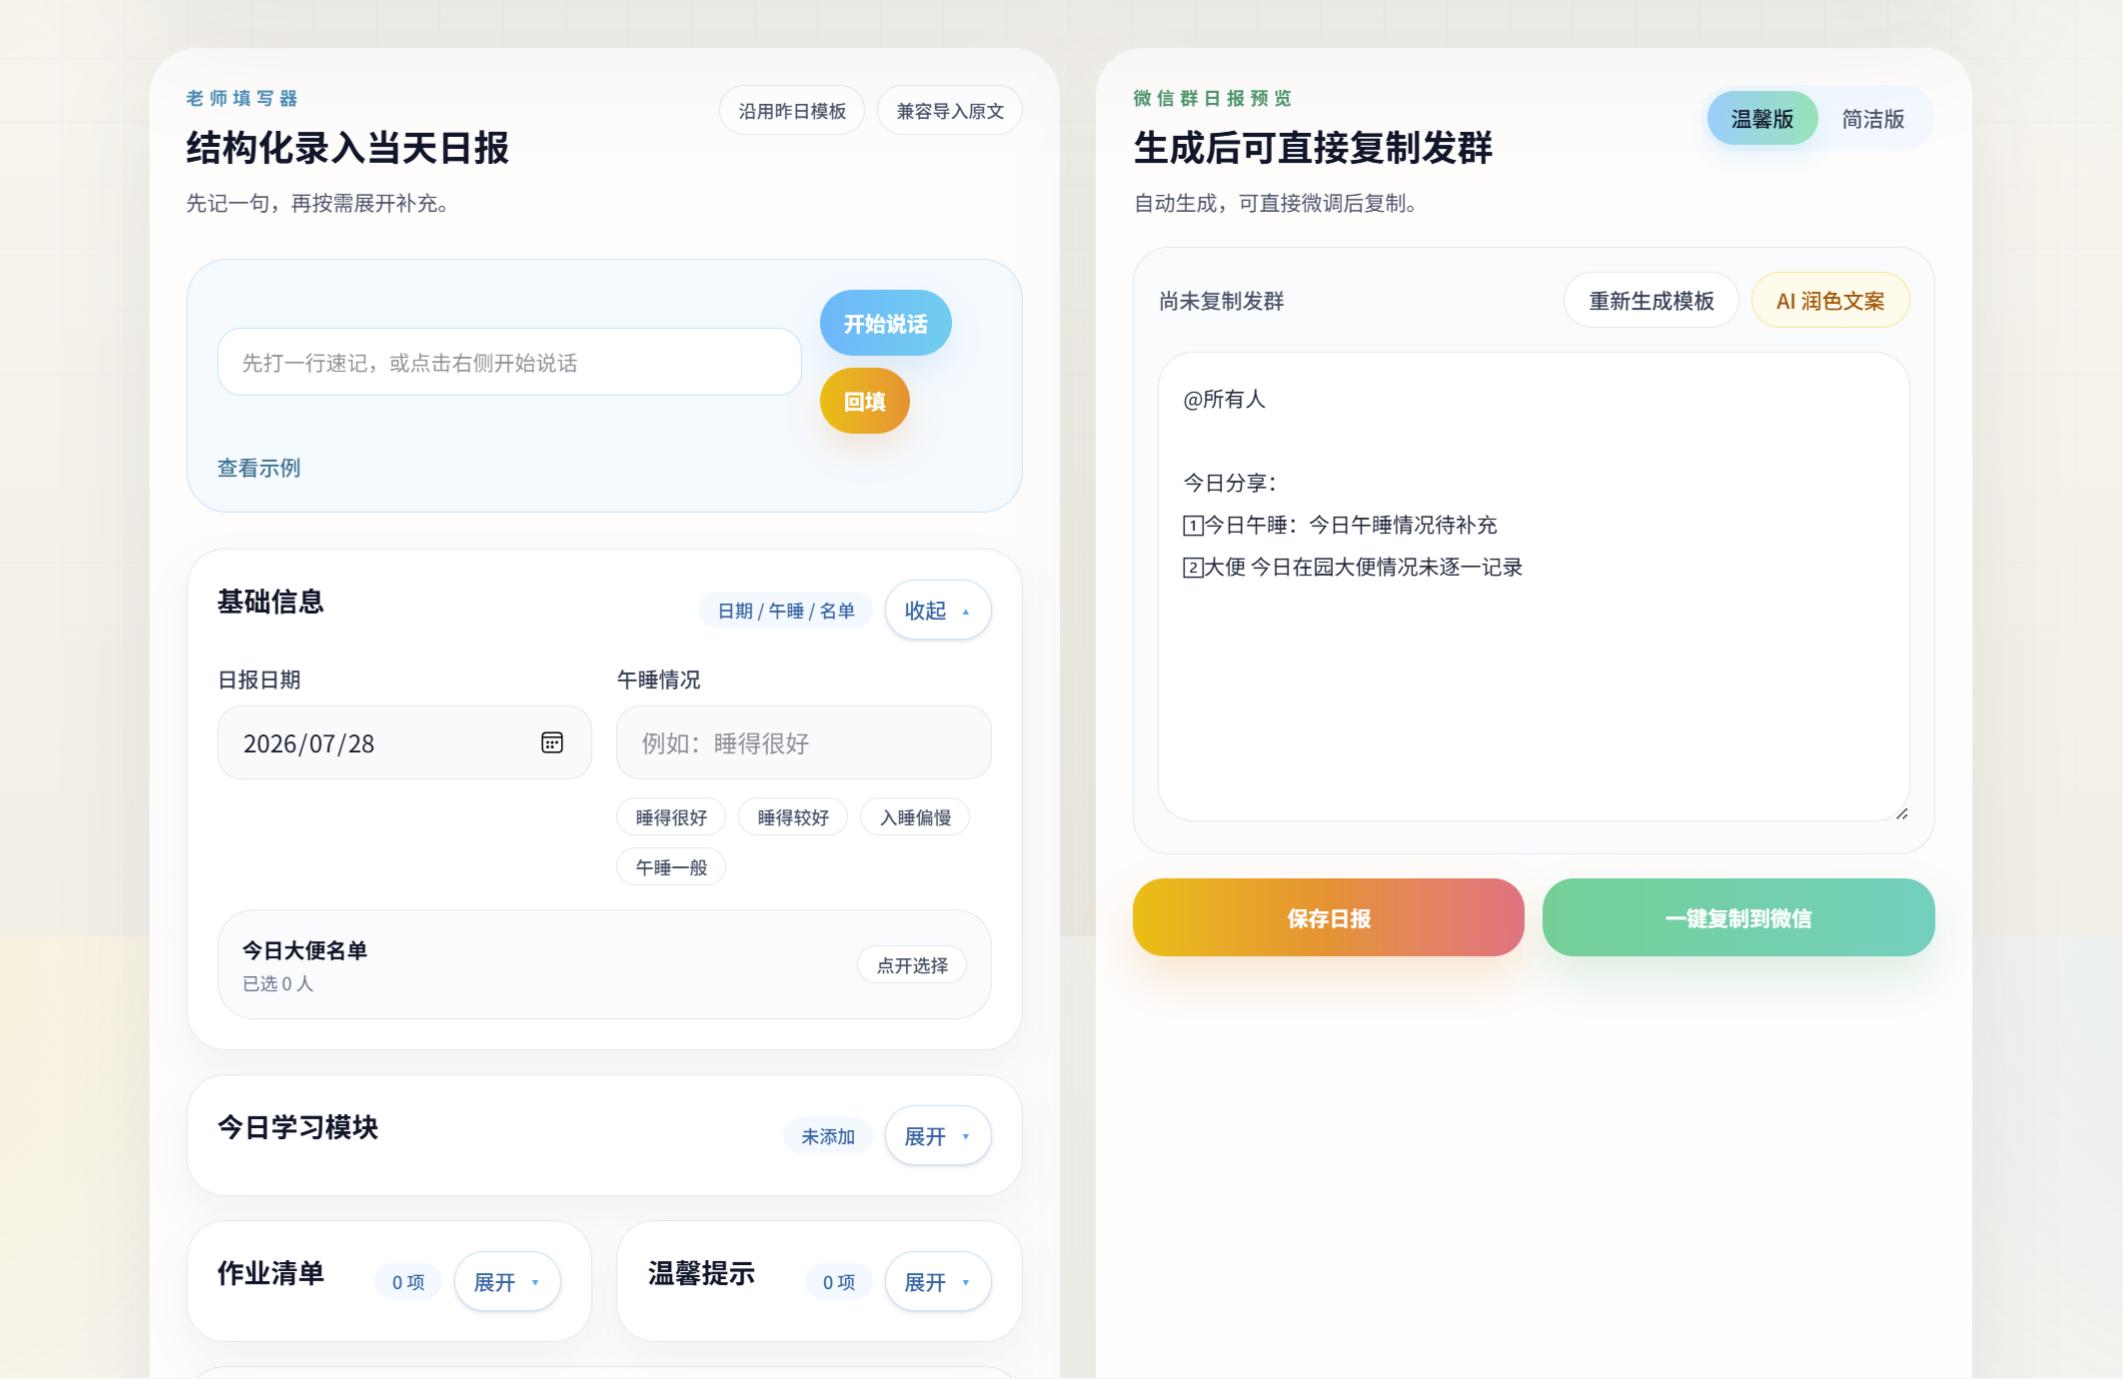Image resolution: width=2123 pixels, height=1379 pixels.
Task: Select the 睡得较好 quick chip
Action: pos(793,817)
